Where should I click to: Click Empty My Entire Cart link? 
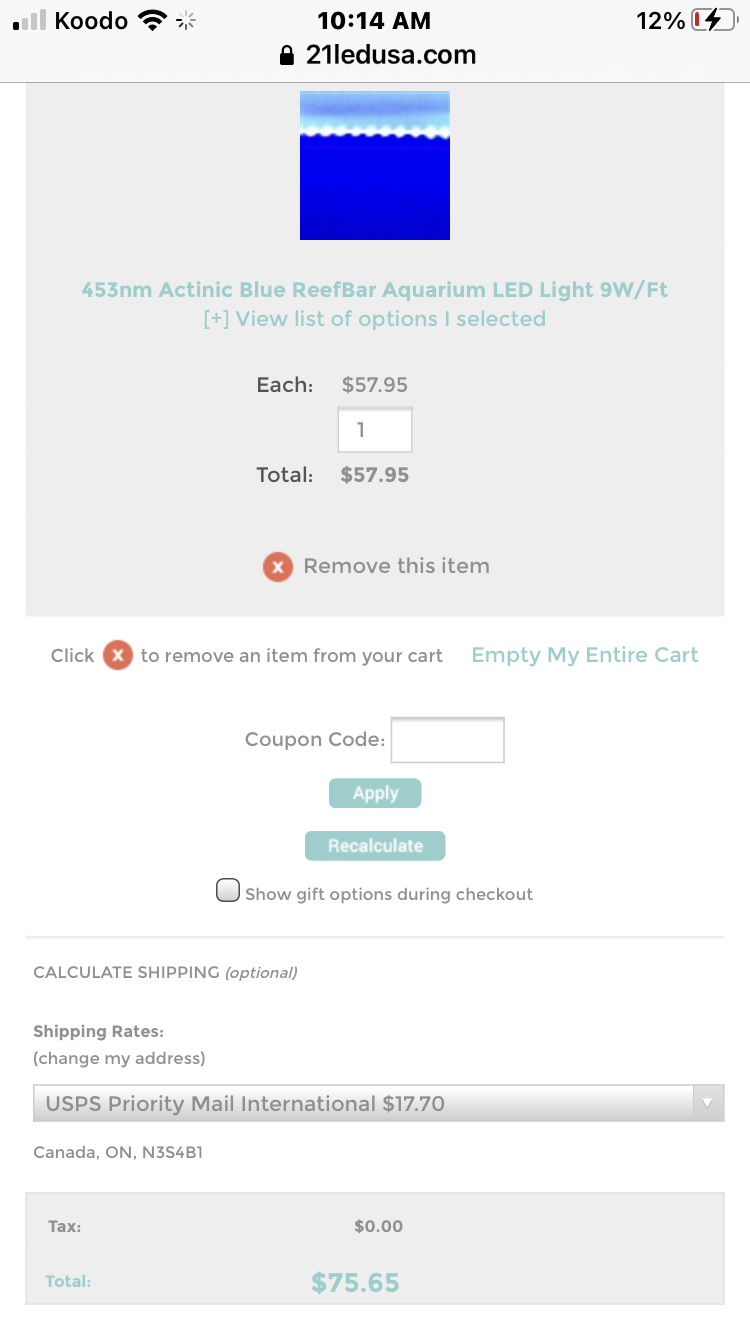tap(585, 655)
